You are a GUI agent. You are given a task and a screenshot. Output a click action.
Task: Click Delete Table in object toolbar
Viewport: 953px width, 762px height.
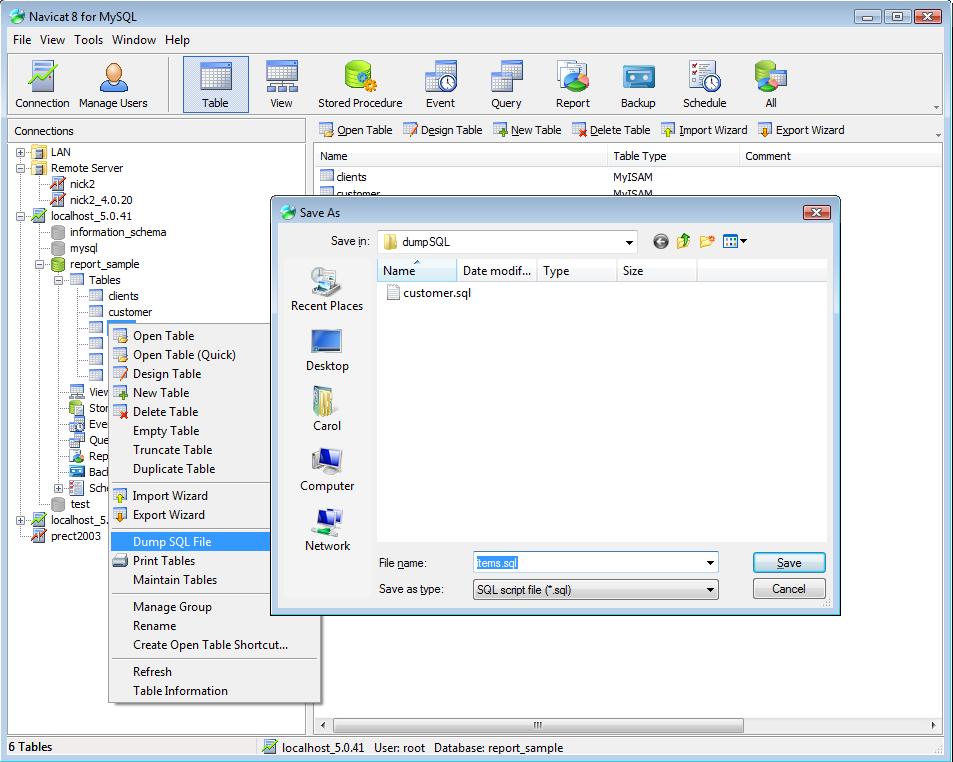611,130
